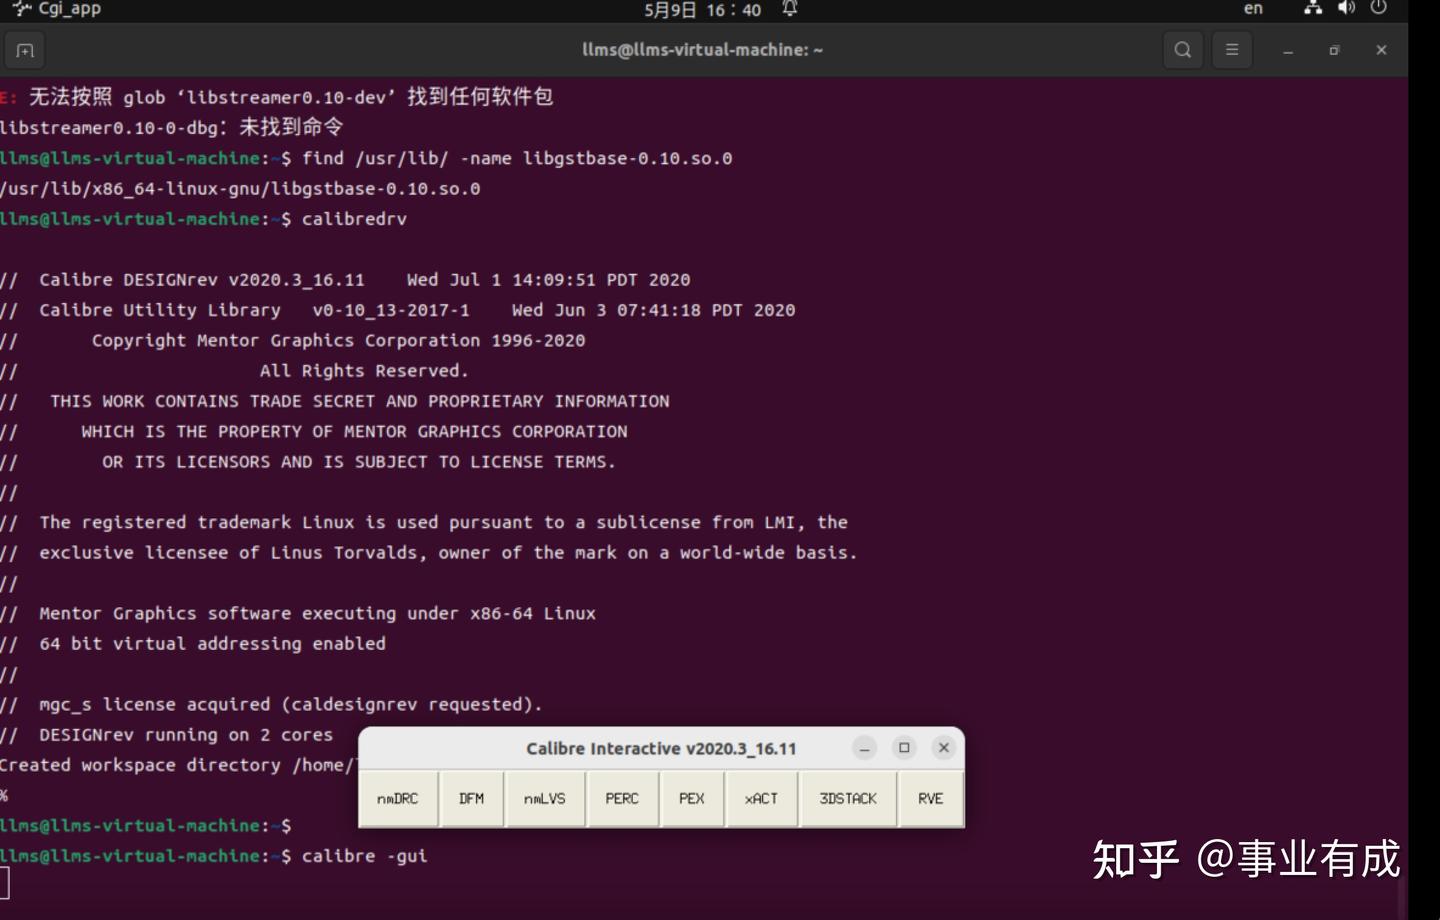Launch PEX parasitic extraction
The width and height of the screenshot is (1440, 920).
pyautogui.click(x=692, y=798)
